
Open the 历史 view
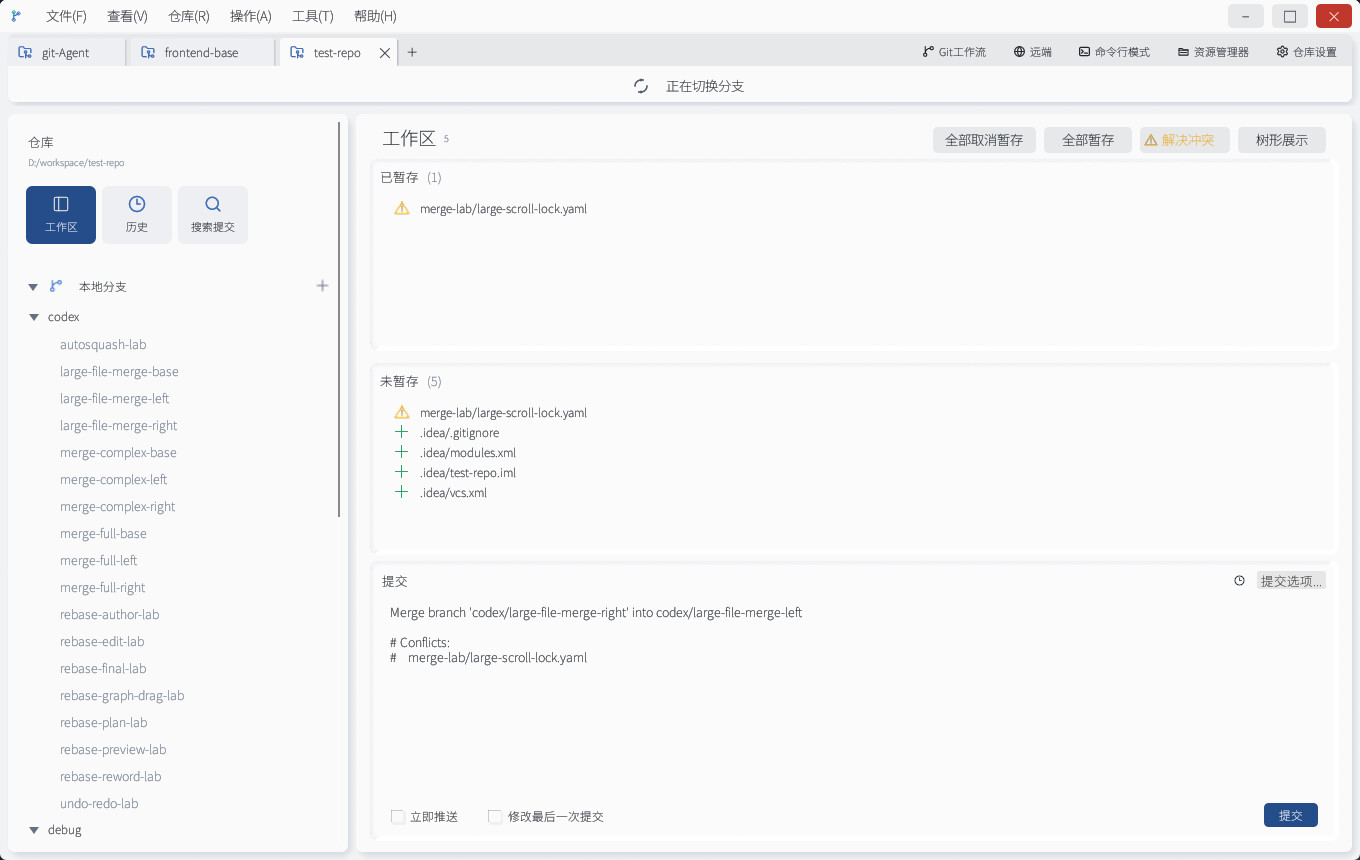137,215
